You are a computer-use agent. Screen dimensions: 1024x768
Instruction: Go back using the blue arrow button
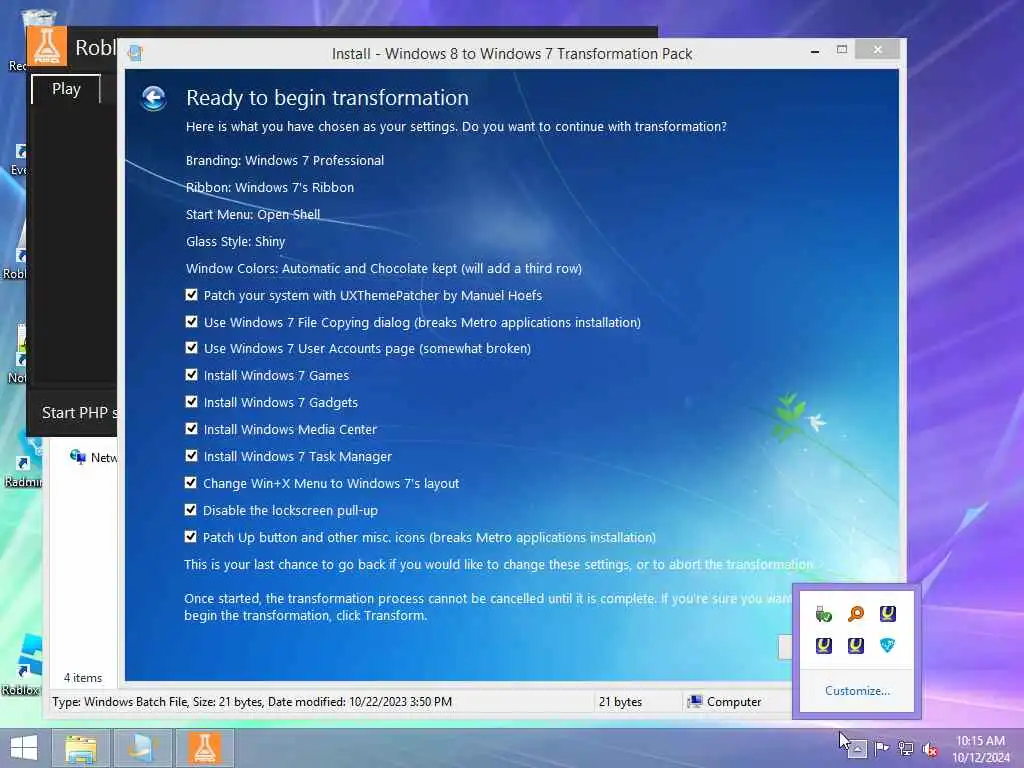[x=153, y=99]
